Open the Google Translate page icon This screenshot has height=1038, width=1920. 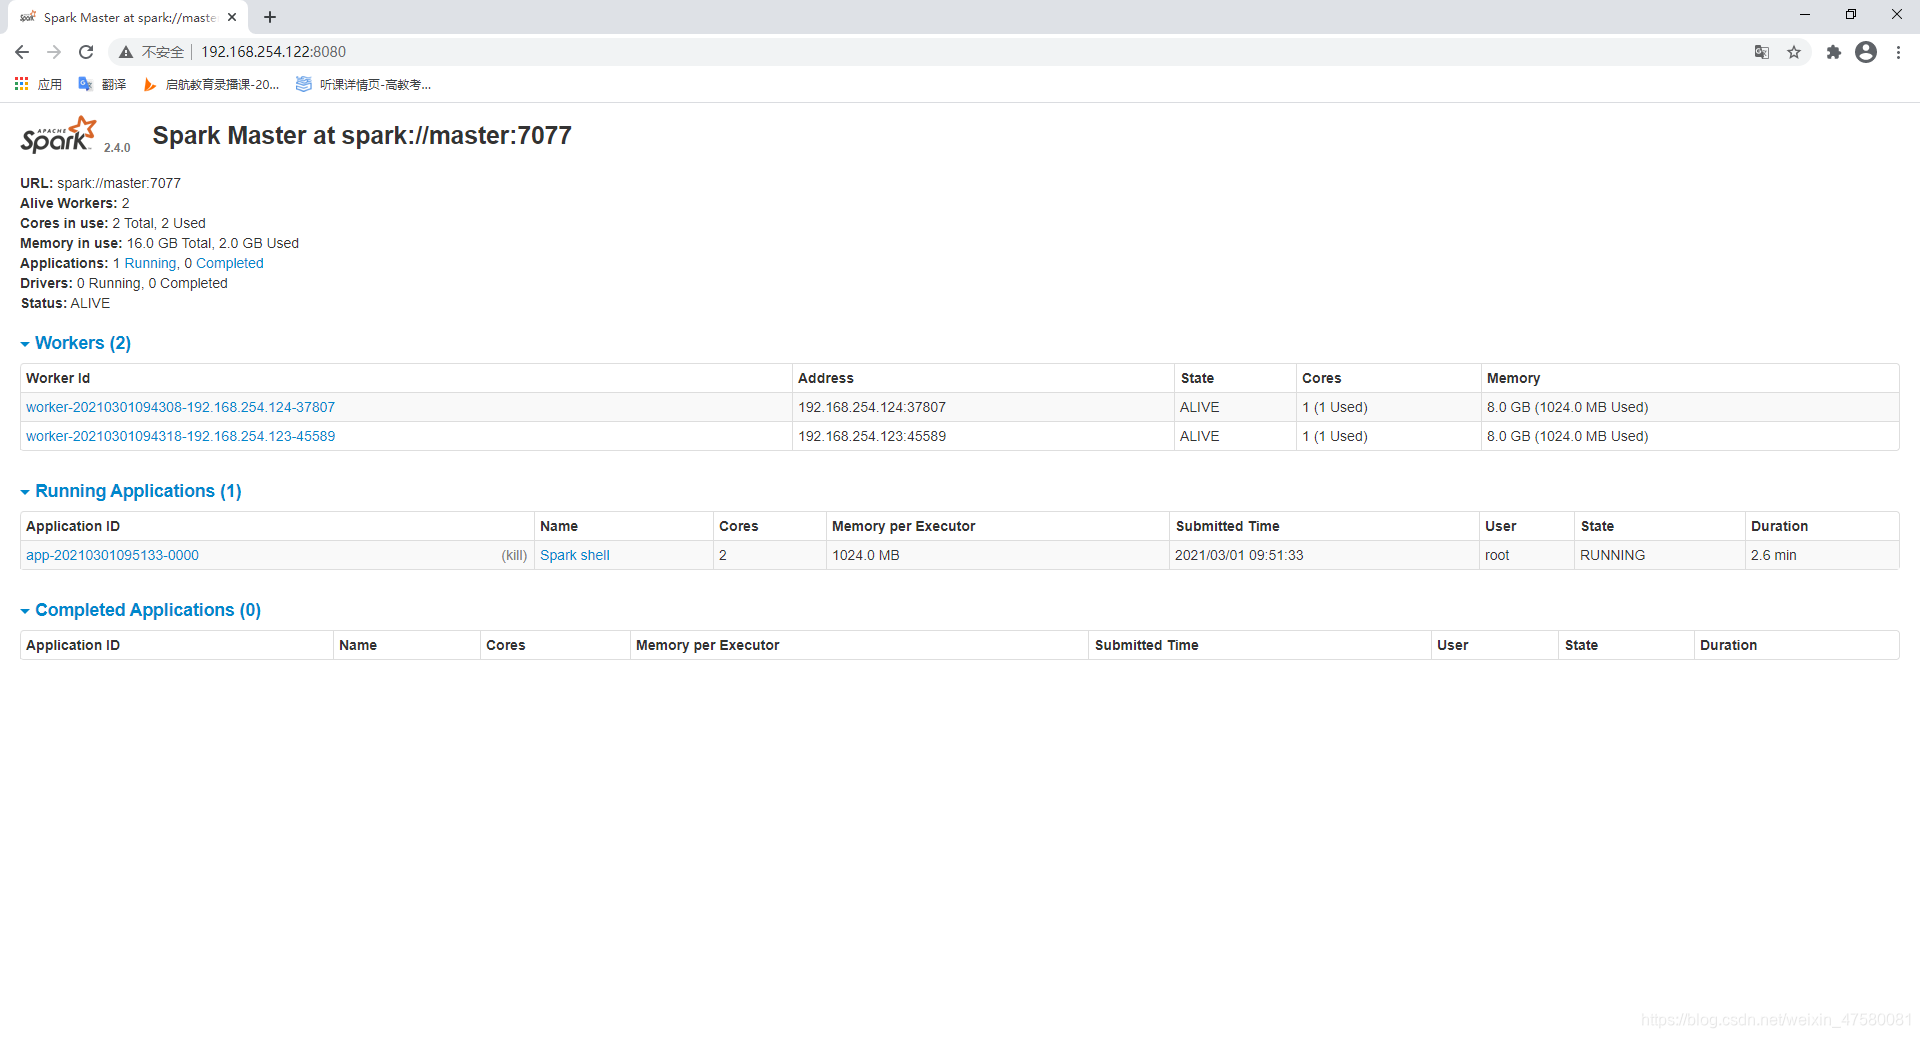pos(1762,52)
